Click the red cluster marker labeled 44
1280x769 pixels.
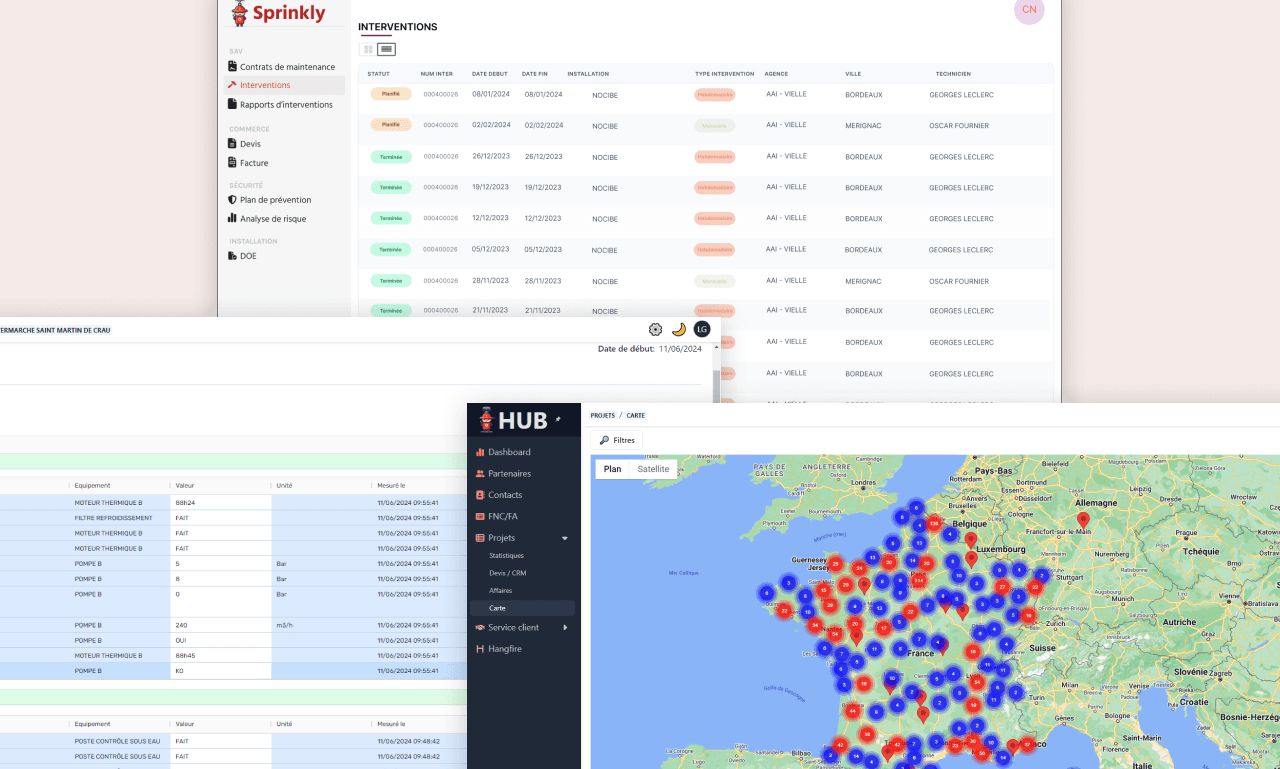tap(852, 711)
